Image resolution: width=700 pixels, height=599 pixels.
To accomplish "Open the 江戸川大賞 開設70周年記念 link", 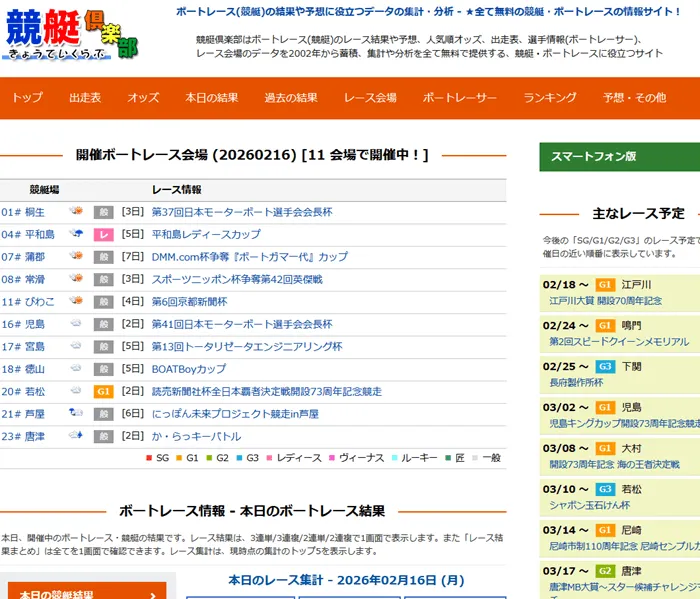I will pos(605,300).
